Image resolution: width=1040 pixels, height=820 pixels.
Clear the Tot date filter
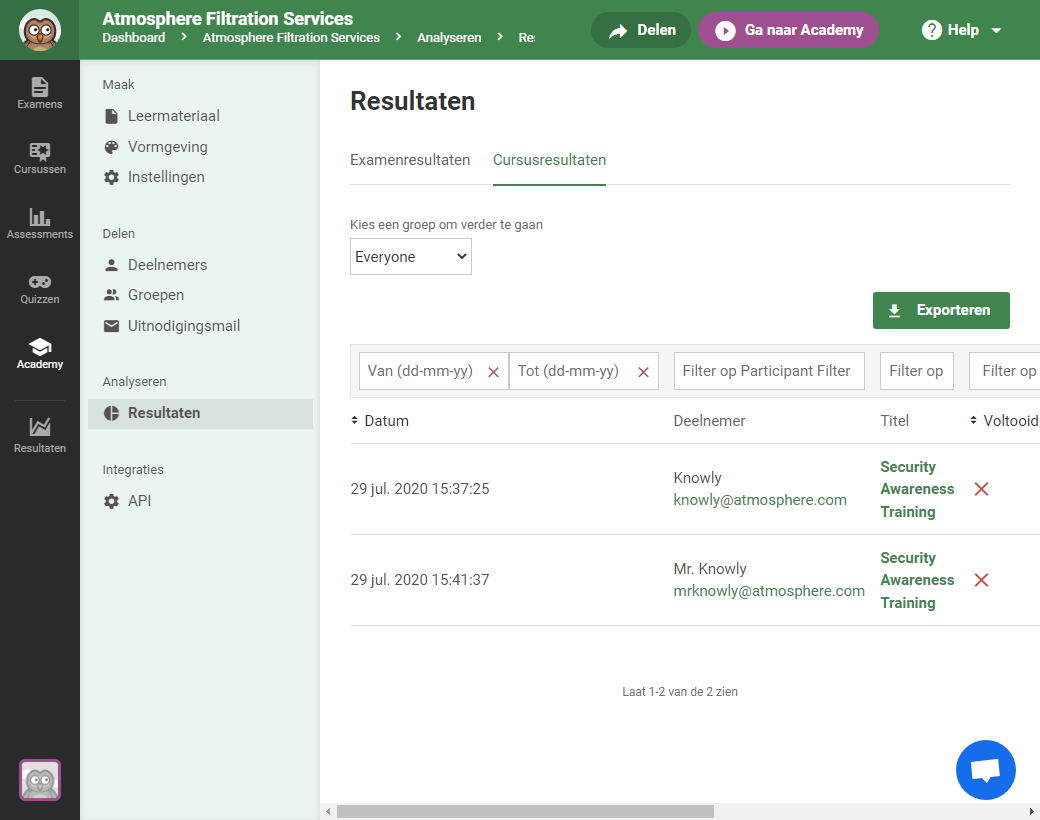[x=643, y=372]
